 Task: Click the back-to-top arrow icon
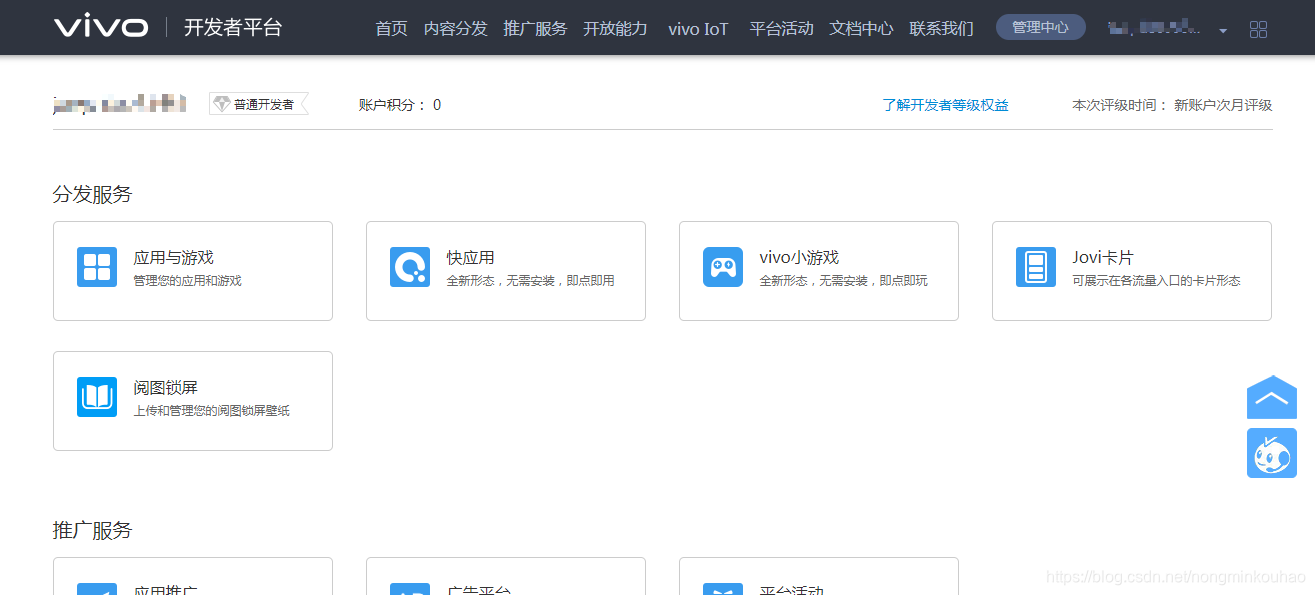coord(1272,397)
